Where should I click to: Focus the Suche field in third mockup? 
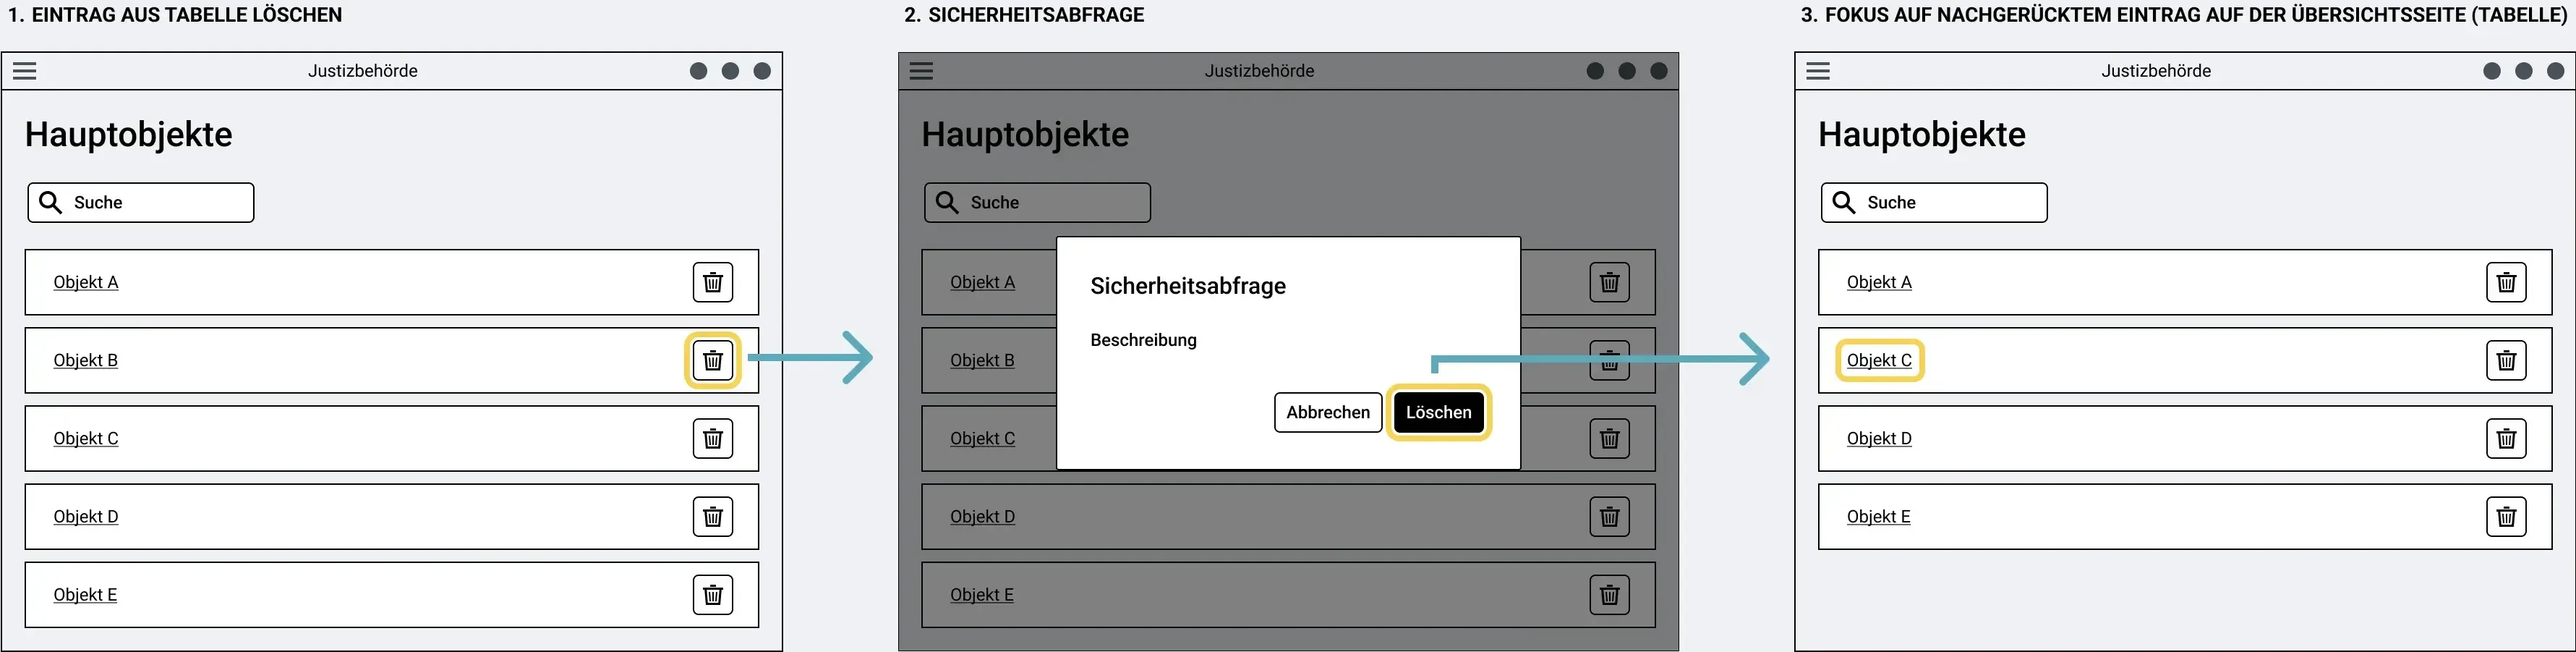point(1934,202)
